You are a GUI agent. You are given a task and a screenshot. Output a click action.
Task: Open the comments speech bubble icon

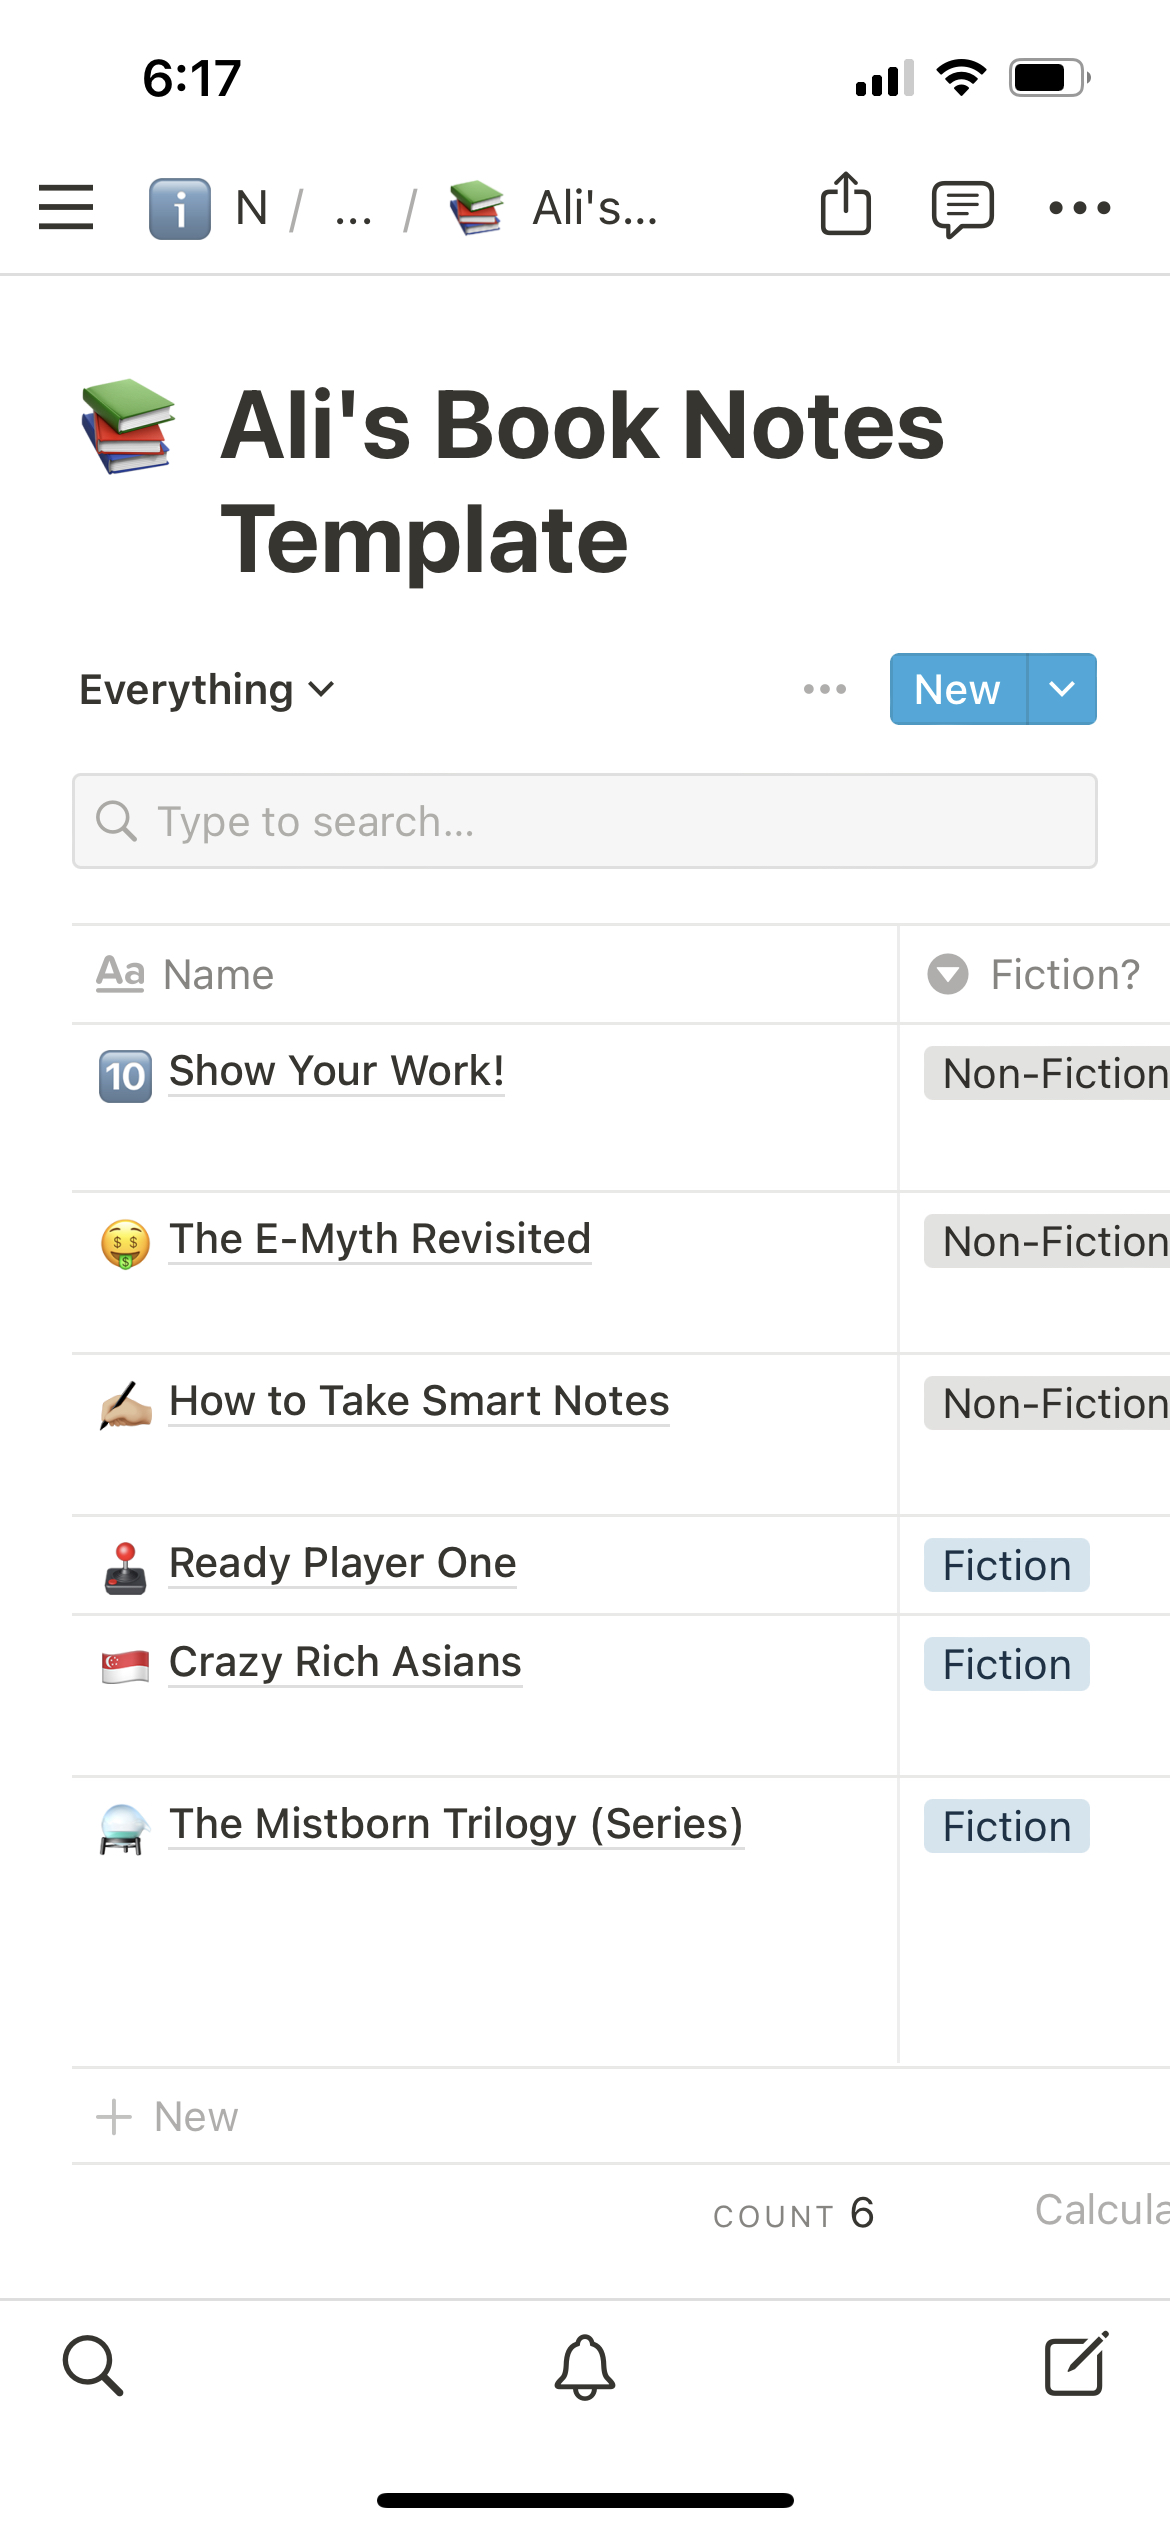click(x=962, y=208)
